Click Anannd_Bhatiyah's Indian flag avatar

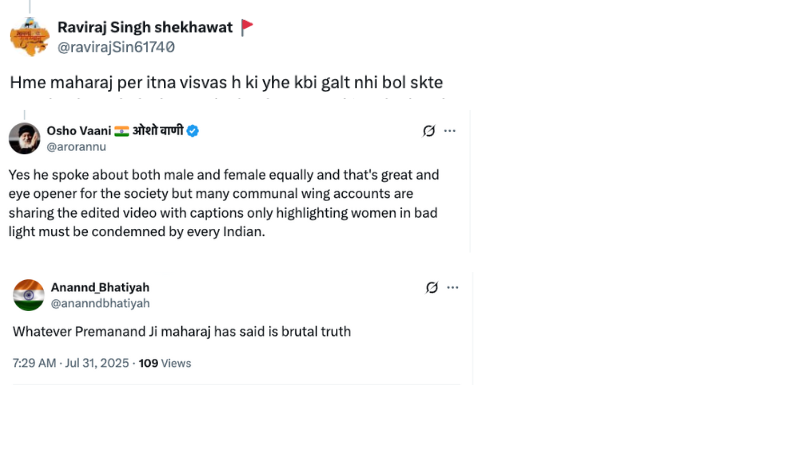coord(29,295)
